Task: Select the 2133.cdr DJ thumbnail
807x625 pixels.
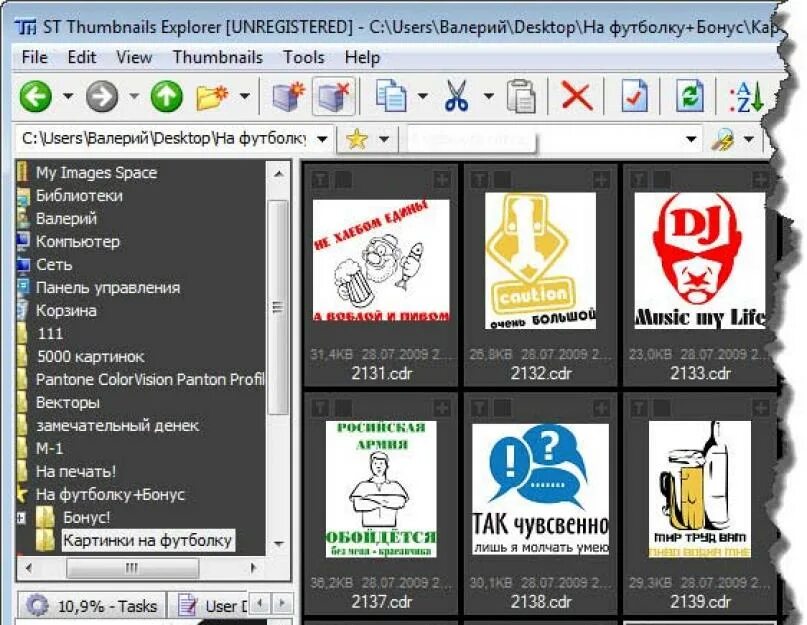Action: click(x=699, y=261)
